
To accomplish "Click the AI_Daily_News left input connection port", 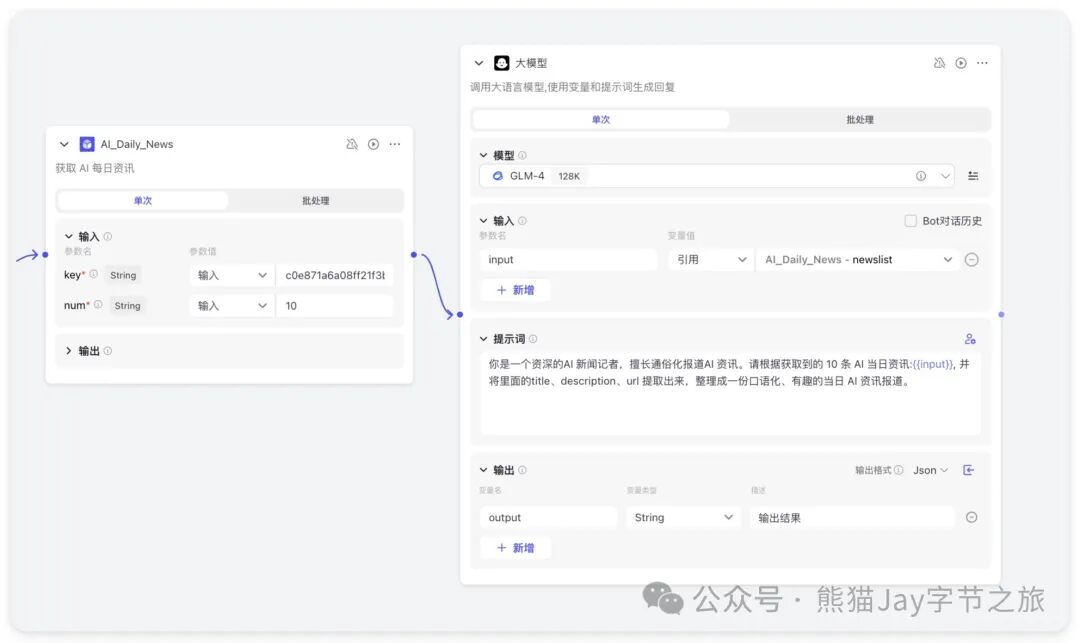I will pyautogui.click(x=45, y=255).
